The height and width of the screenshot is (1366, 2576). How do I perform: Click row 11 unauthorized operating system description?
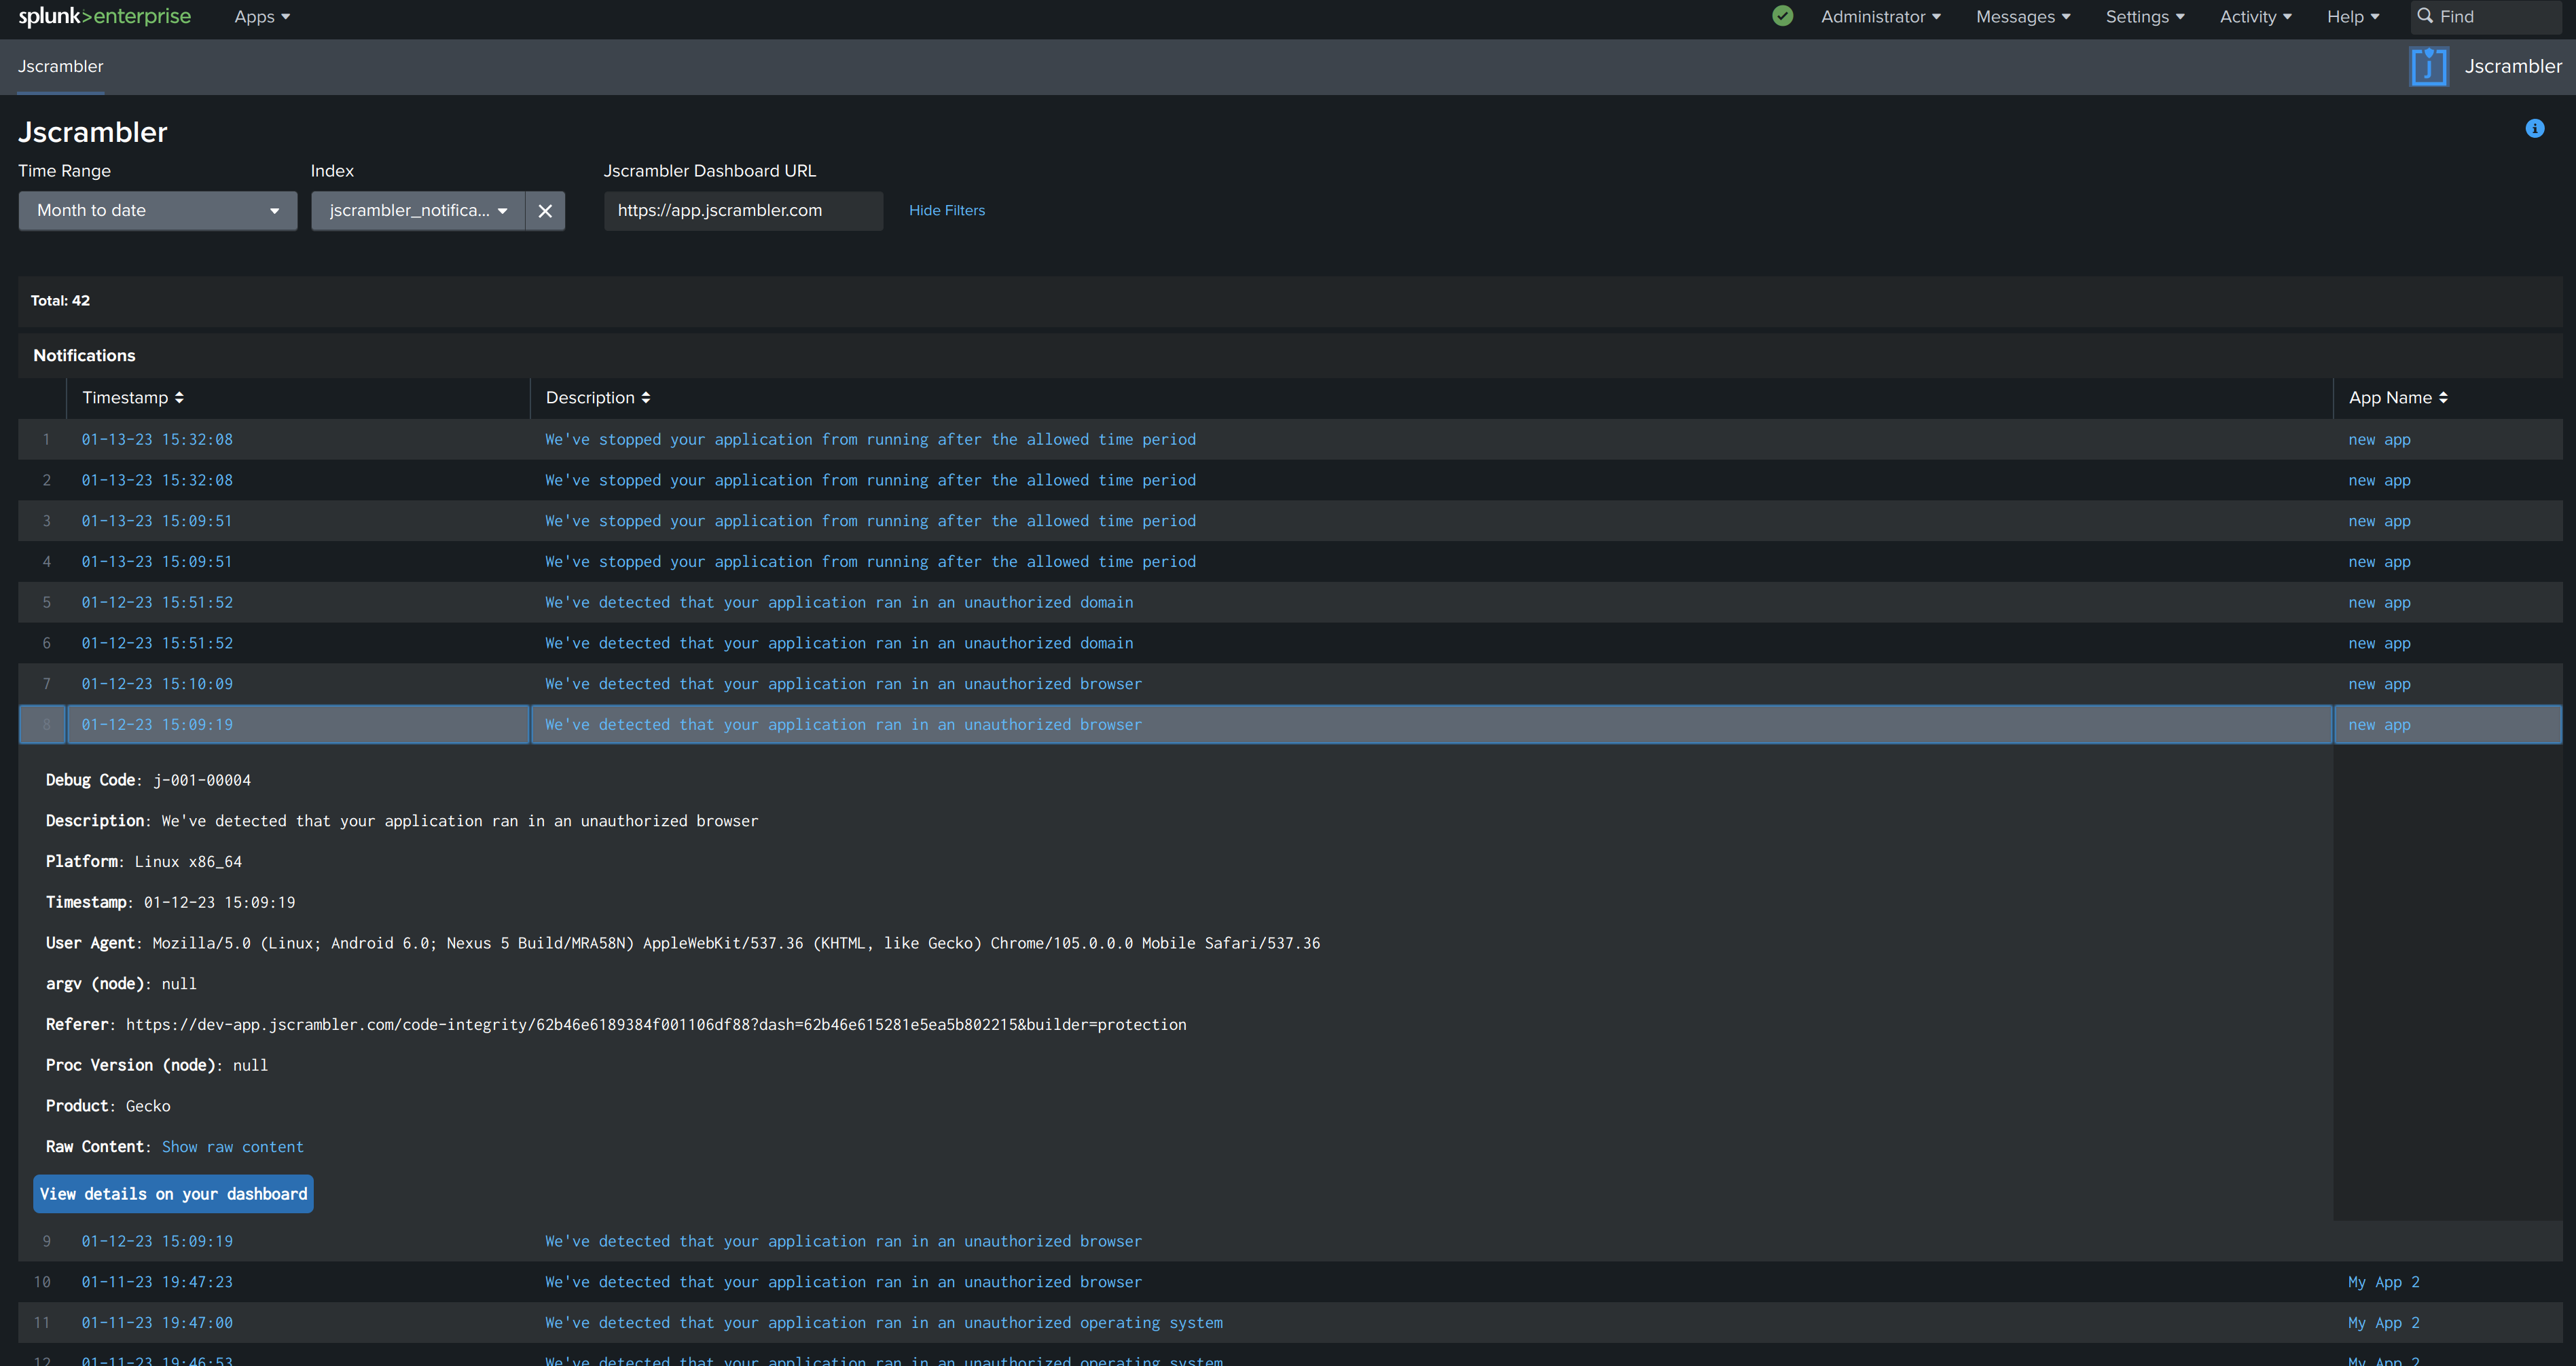[x=884, y=1324]
